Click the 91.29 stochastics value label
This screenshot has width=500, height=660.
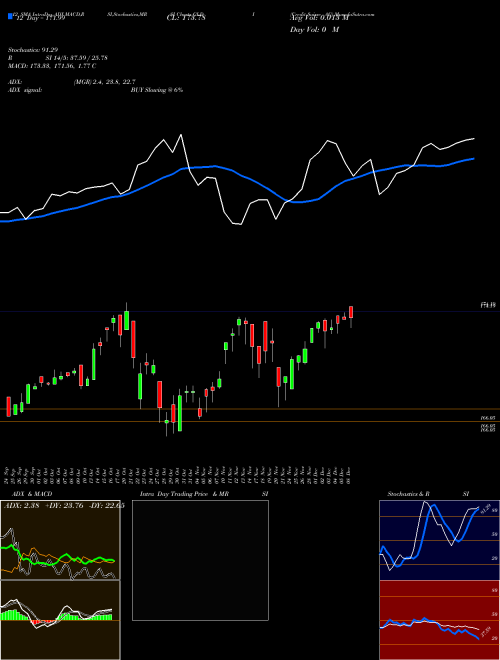[484, 507]
